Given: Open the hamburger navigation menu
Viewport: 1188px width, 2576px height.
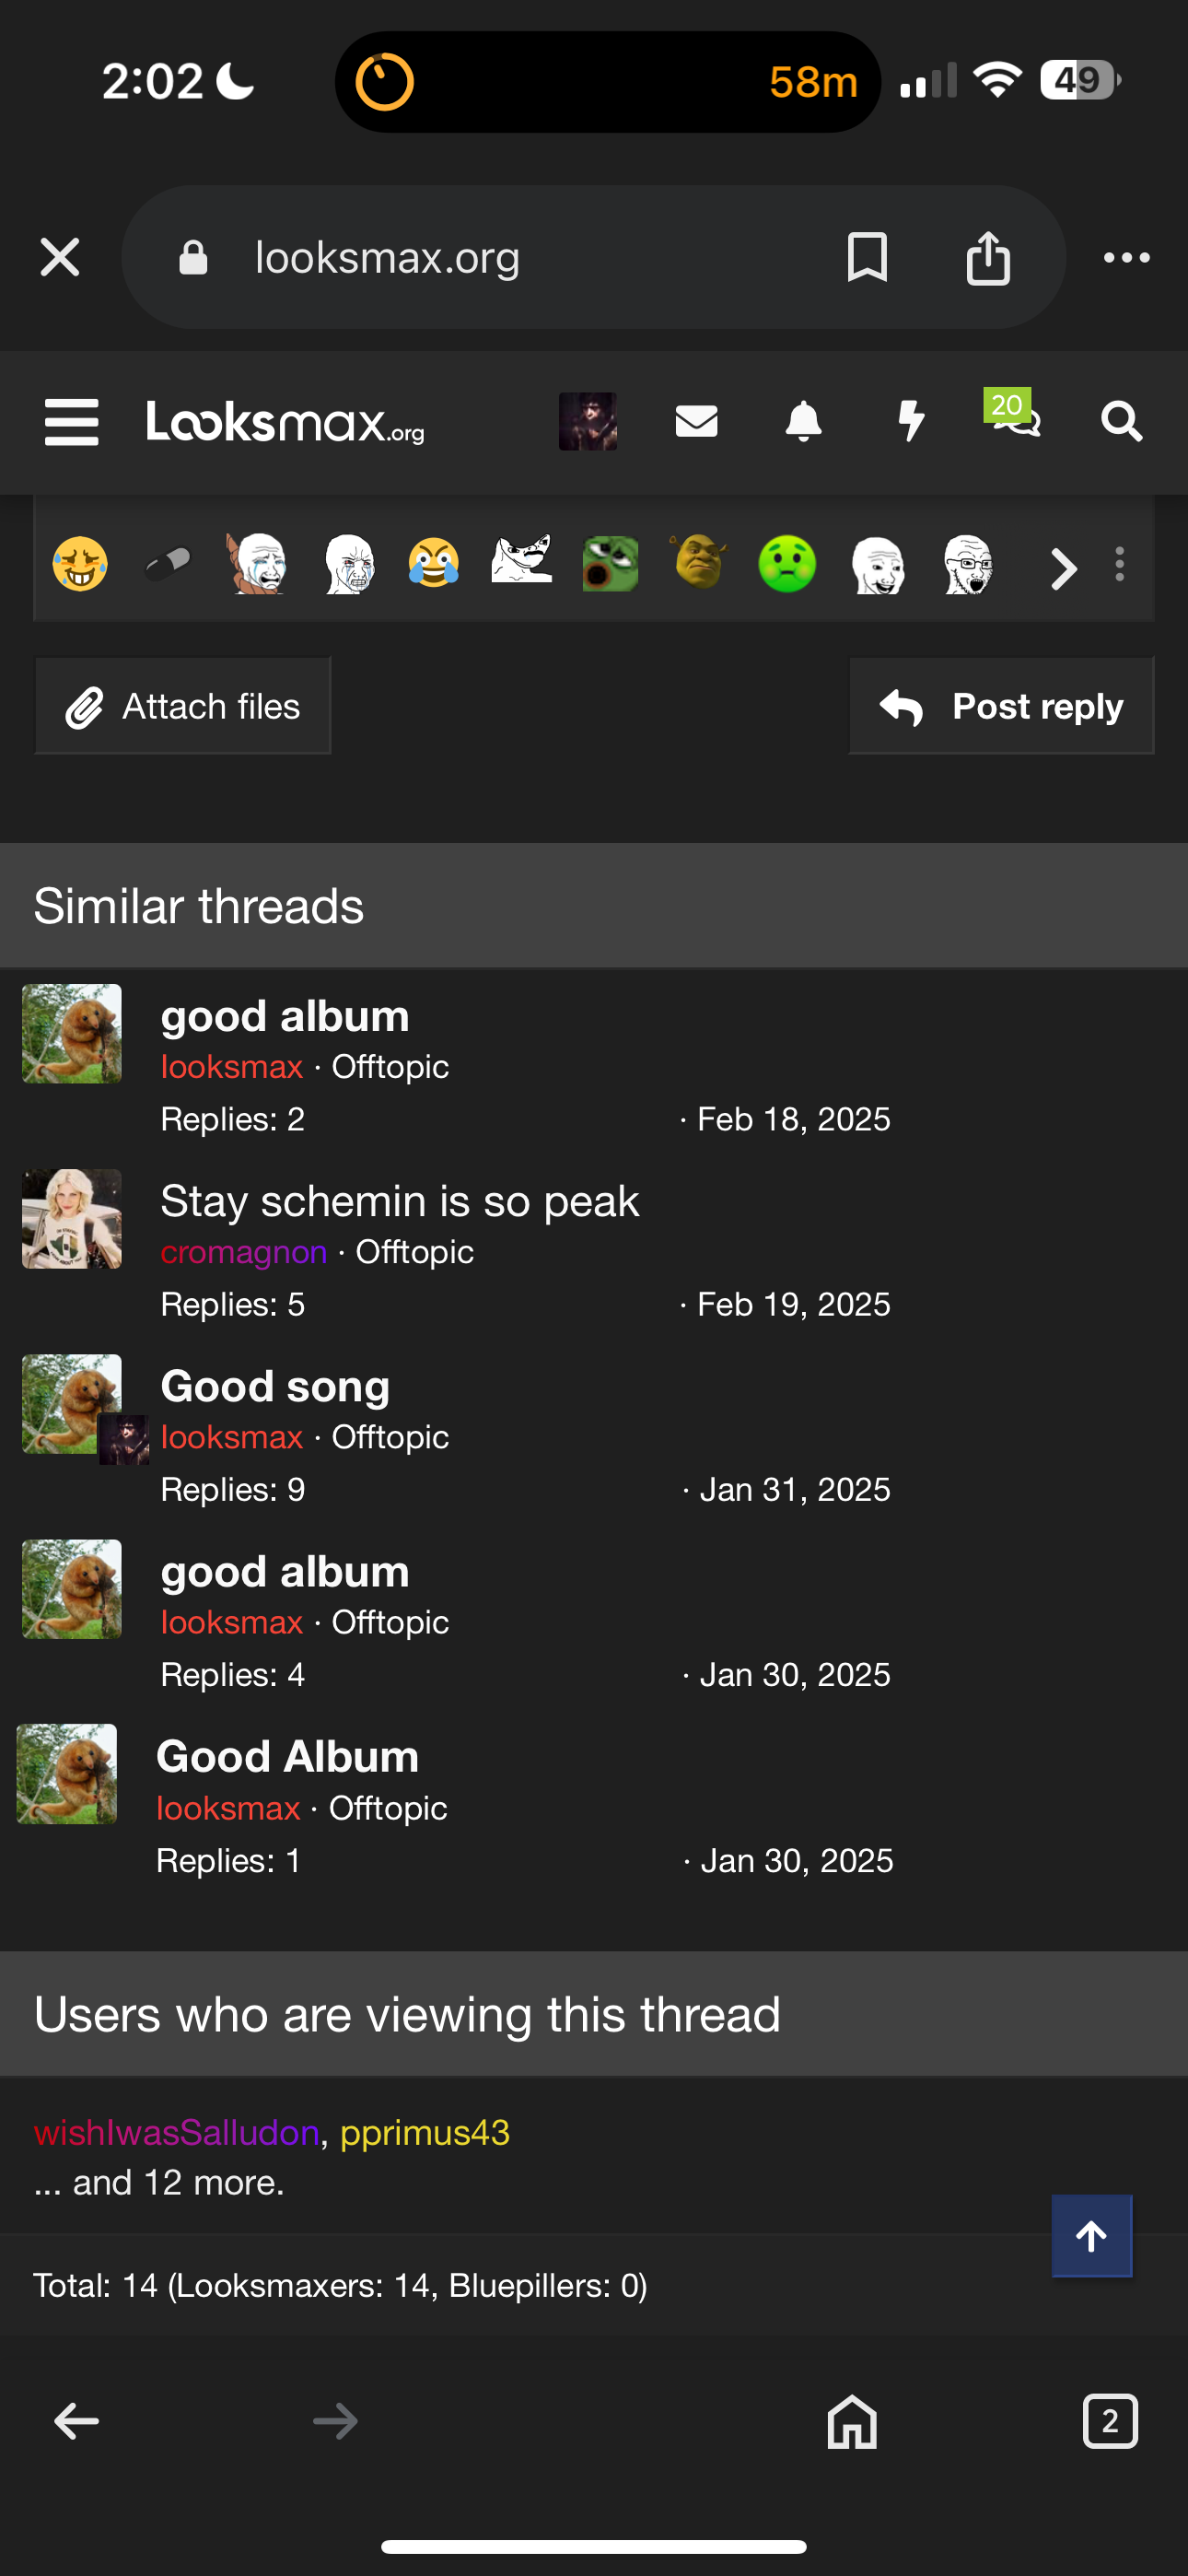Looking at the screenshot, I should (x=71, y=422).
